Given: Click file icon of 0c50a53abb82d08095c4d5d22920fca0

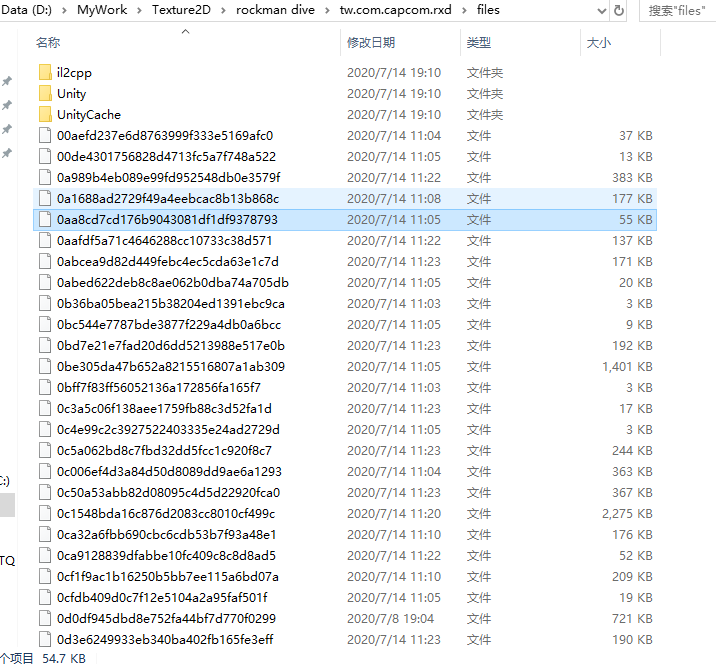Looking at the screenshot, I should [x=45, y=492].
